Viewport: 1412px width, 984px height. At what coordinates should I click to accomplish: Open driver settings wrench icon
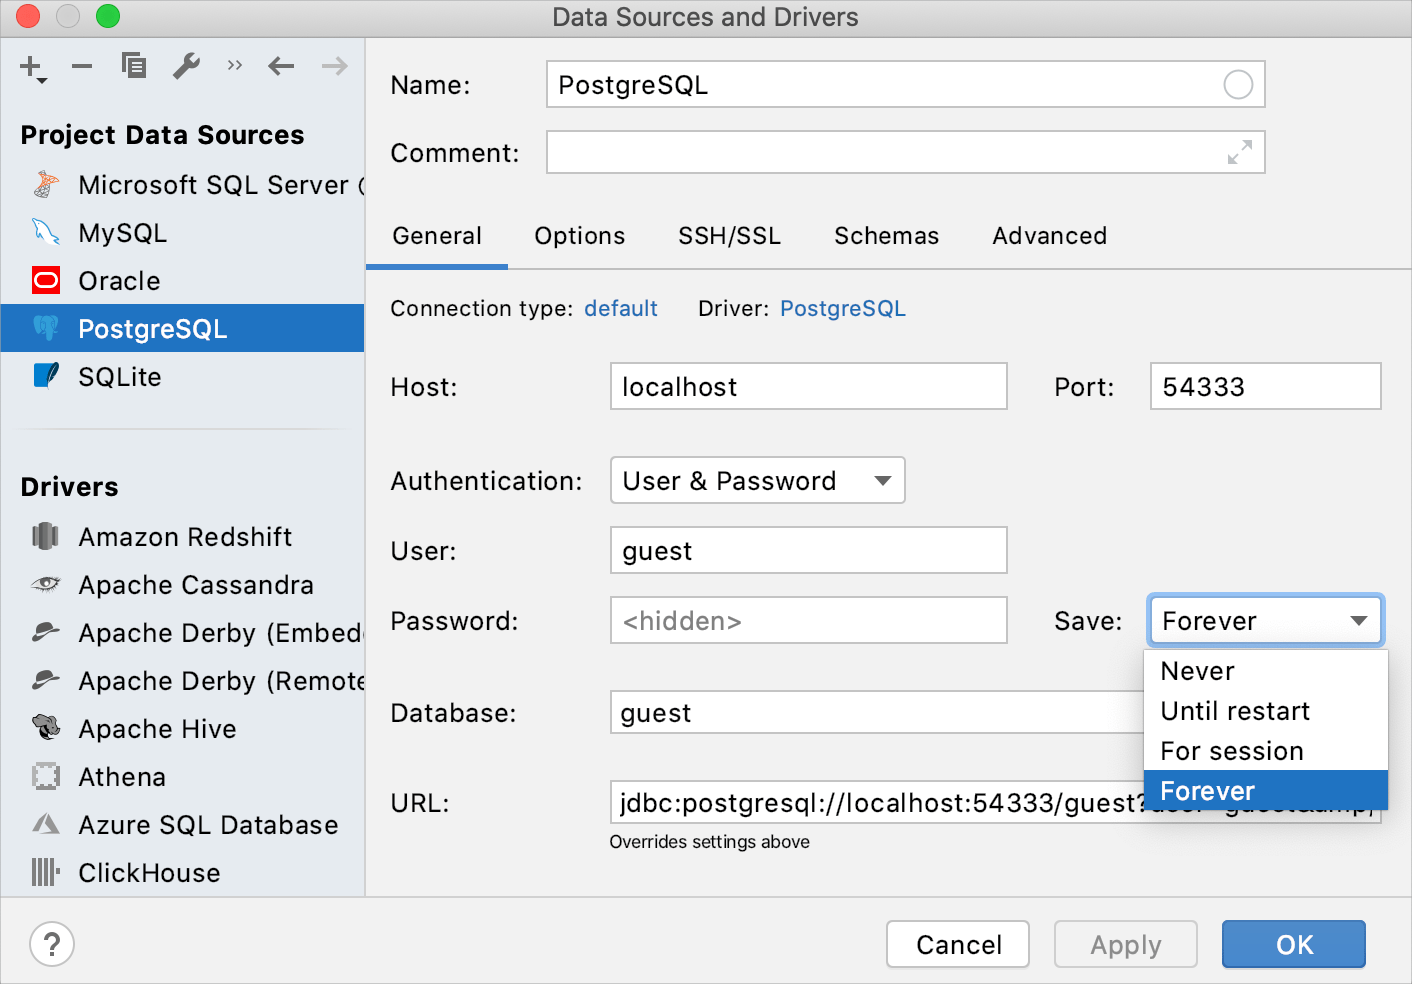[x=186, y=66]
